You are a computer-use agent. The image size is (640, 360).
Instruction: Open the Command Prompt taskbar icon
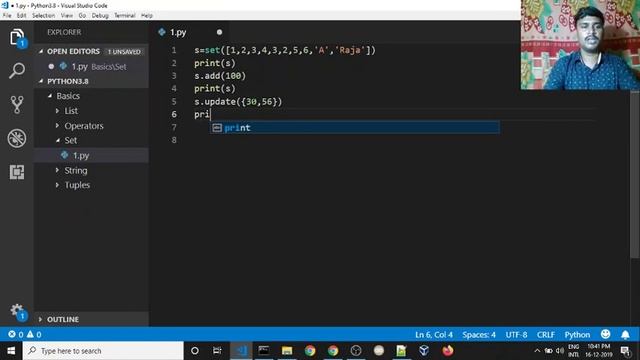coord(264,351)
